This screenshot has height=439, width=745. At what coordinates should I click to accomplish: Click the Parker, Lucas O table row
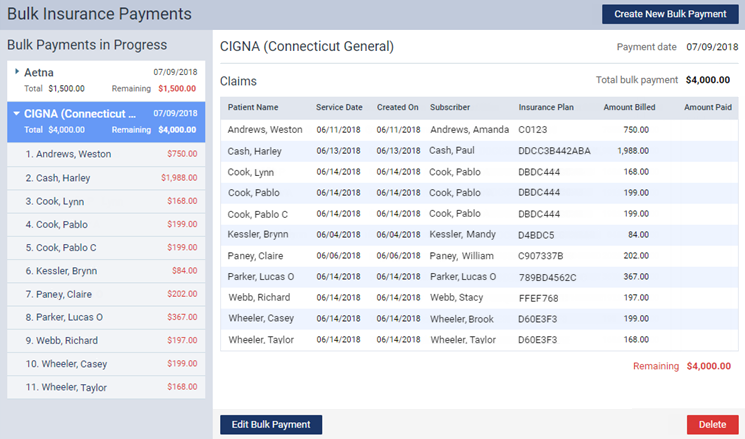tap(479, 277)
